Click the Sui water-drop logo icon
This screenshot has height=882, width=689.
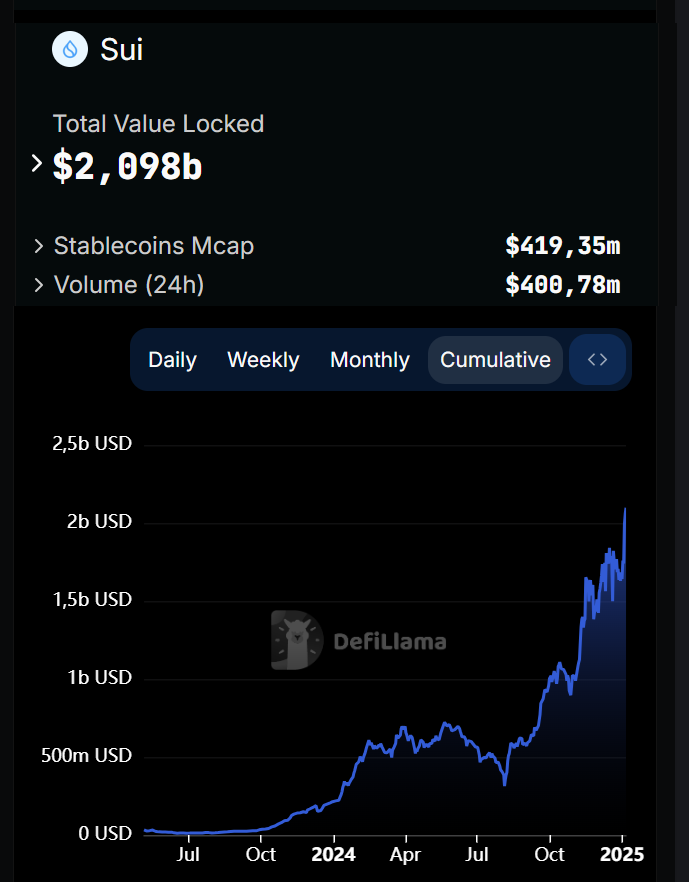click(70, 50)
